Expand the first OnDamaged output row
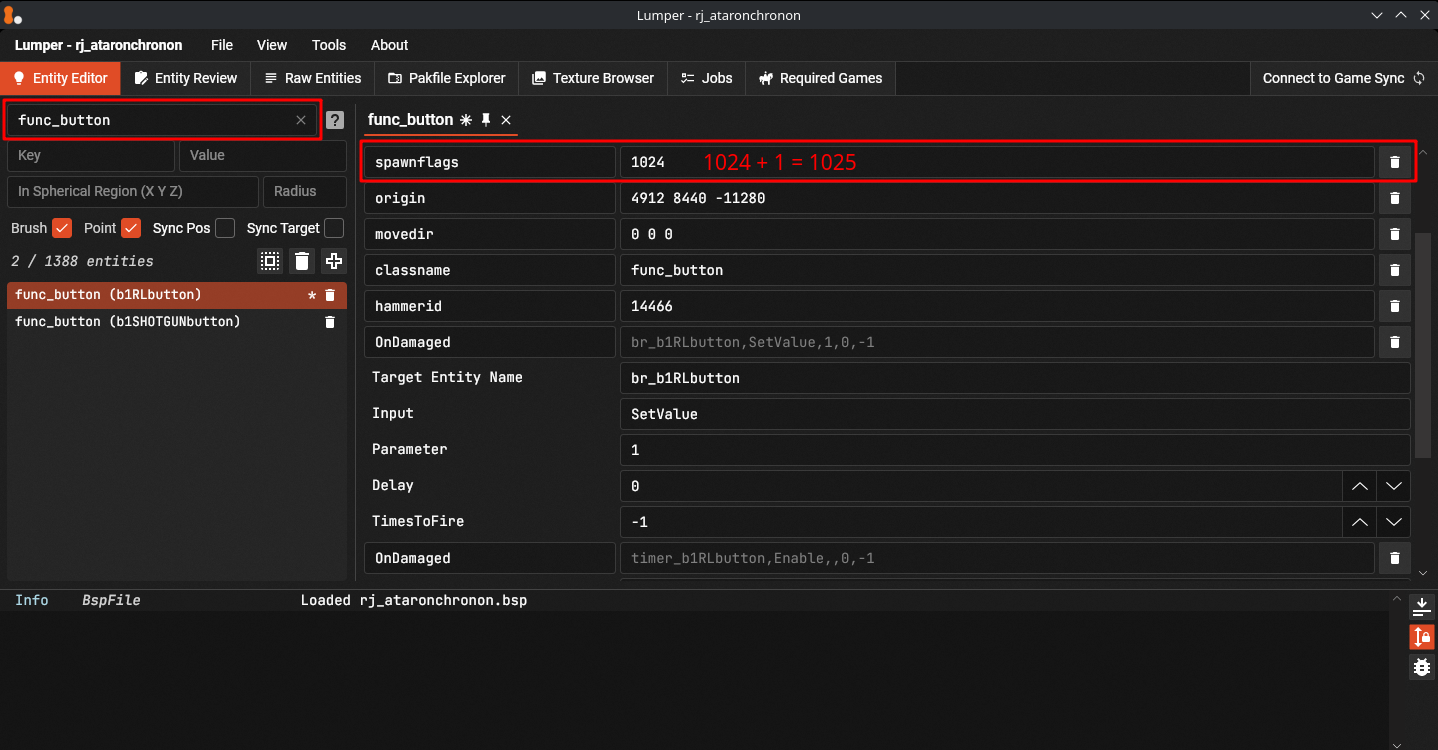Viewport: 1438px width, 750px height. click(x=489, y=342)
